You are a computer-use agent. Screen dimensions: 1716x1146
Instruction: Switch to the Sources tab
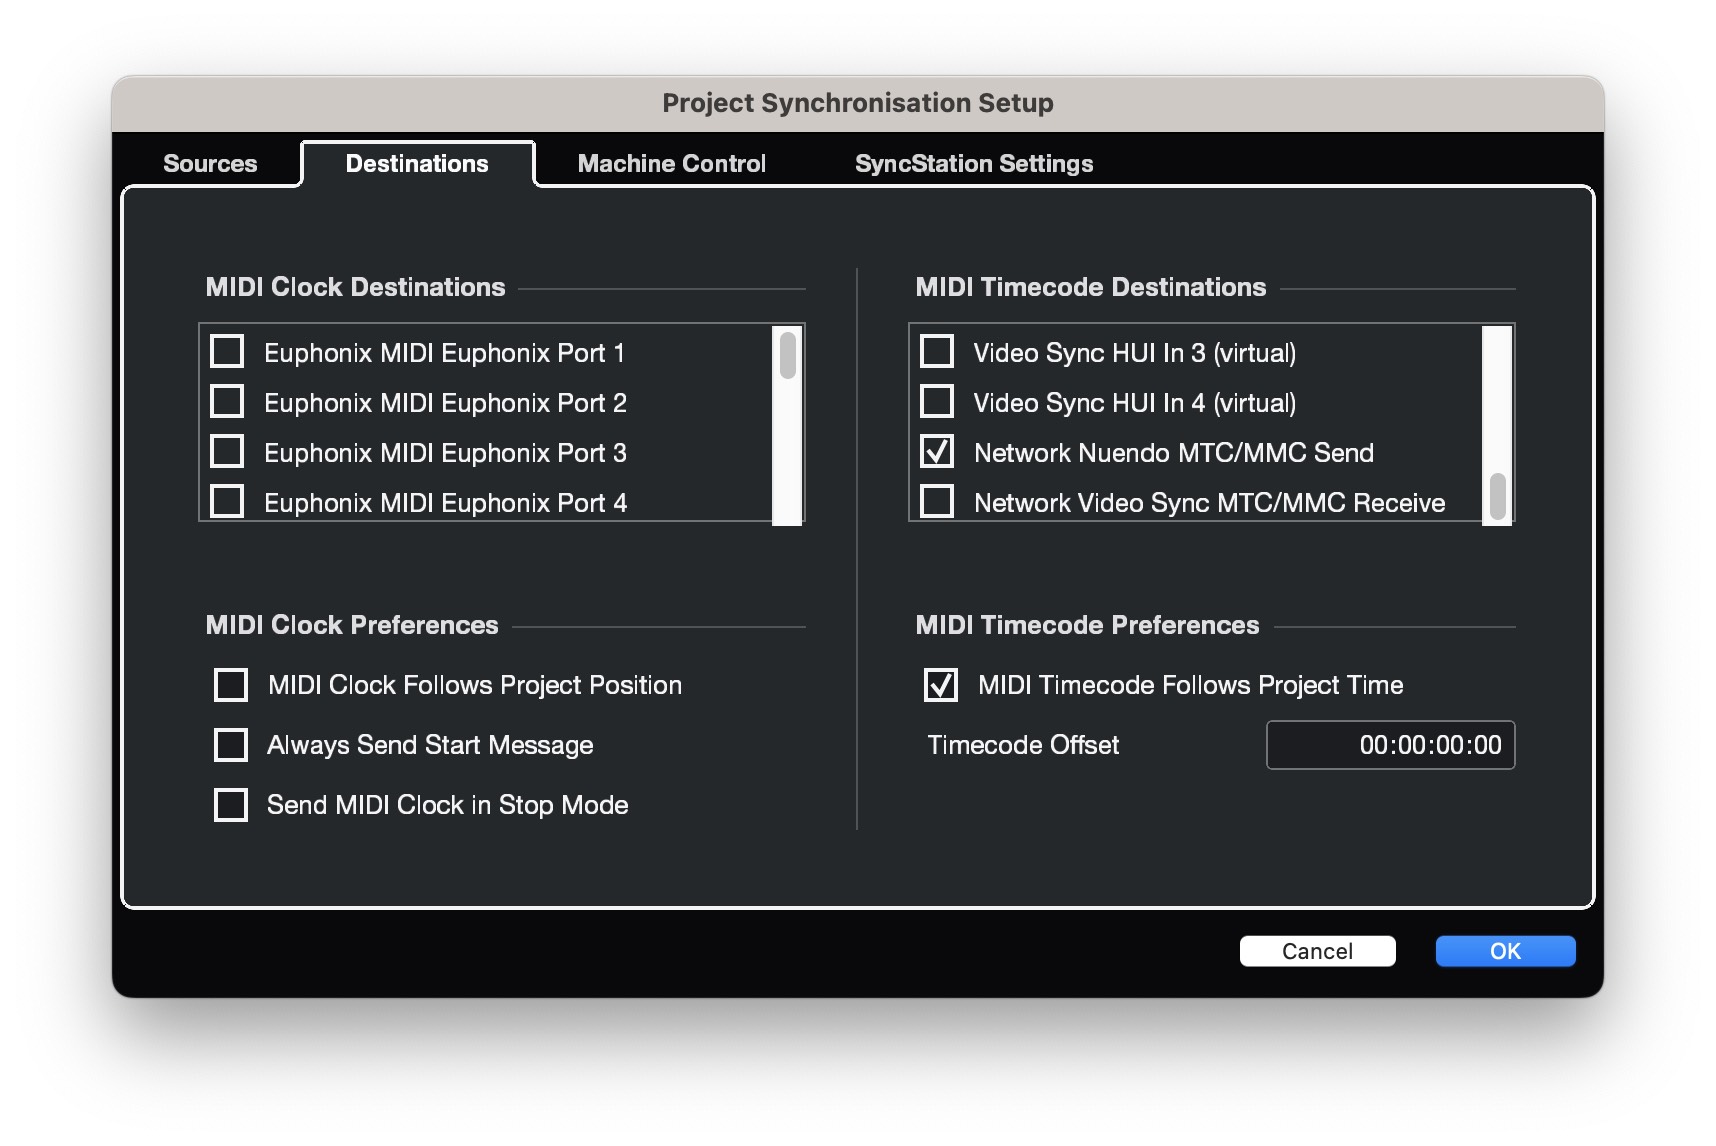click(x=210, y=163)
